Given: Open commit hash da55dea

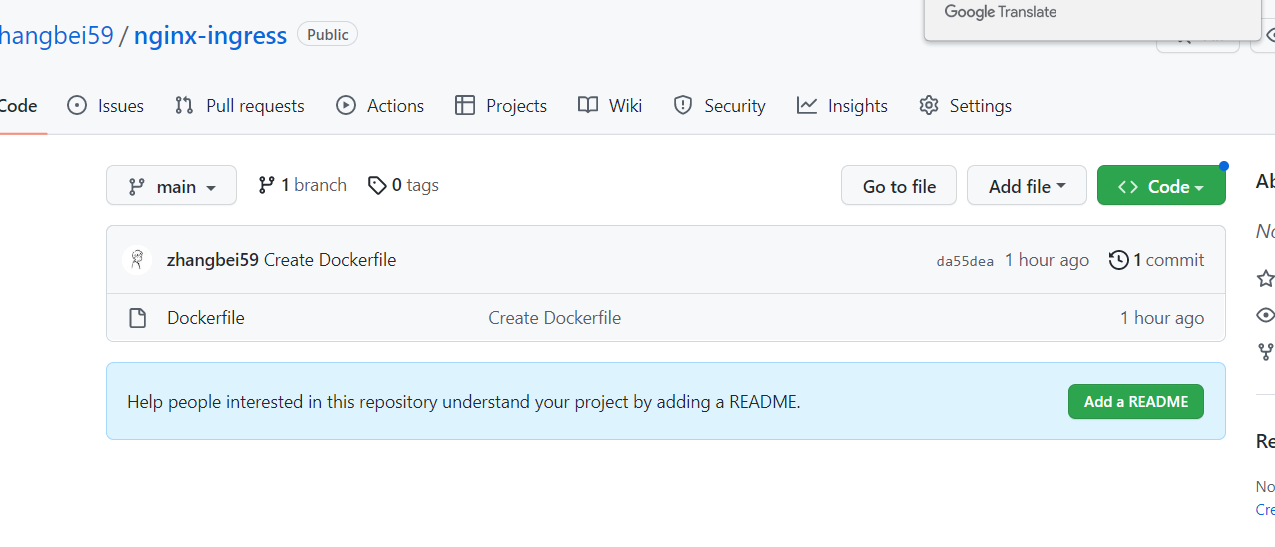Looking at the screenshot, I should pyautogui.click(x=965, y=261).
